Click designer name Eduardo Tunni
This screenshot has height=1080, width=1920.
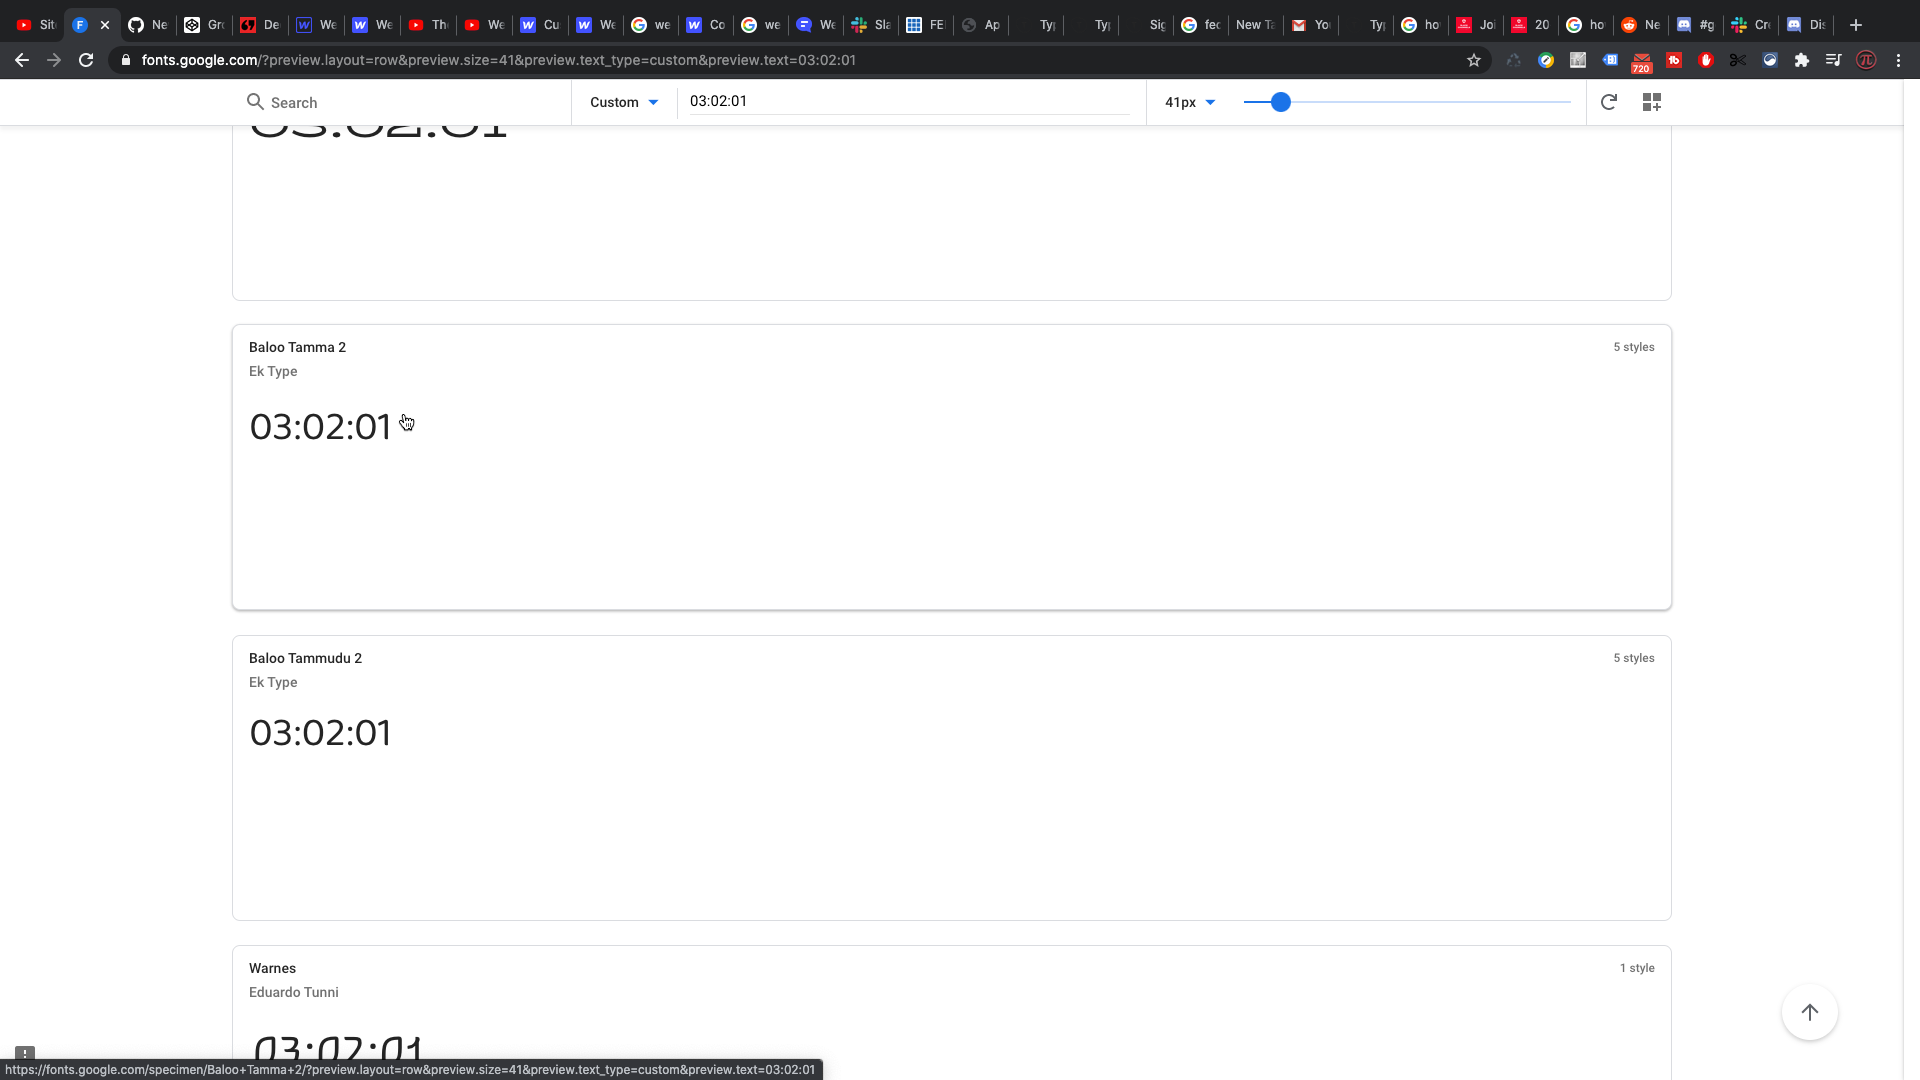(294, 992)
